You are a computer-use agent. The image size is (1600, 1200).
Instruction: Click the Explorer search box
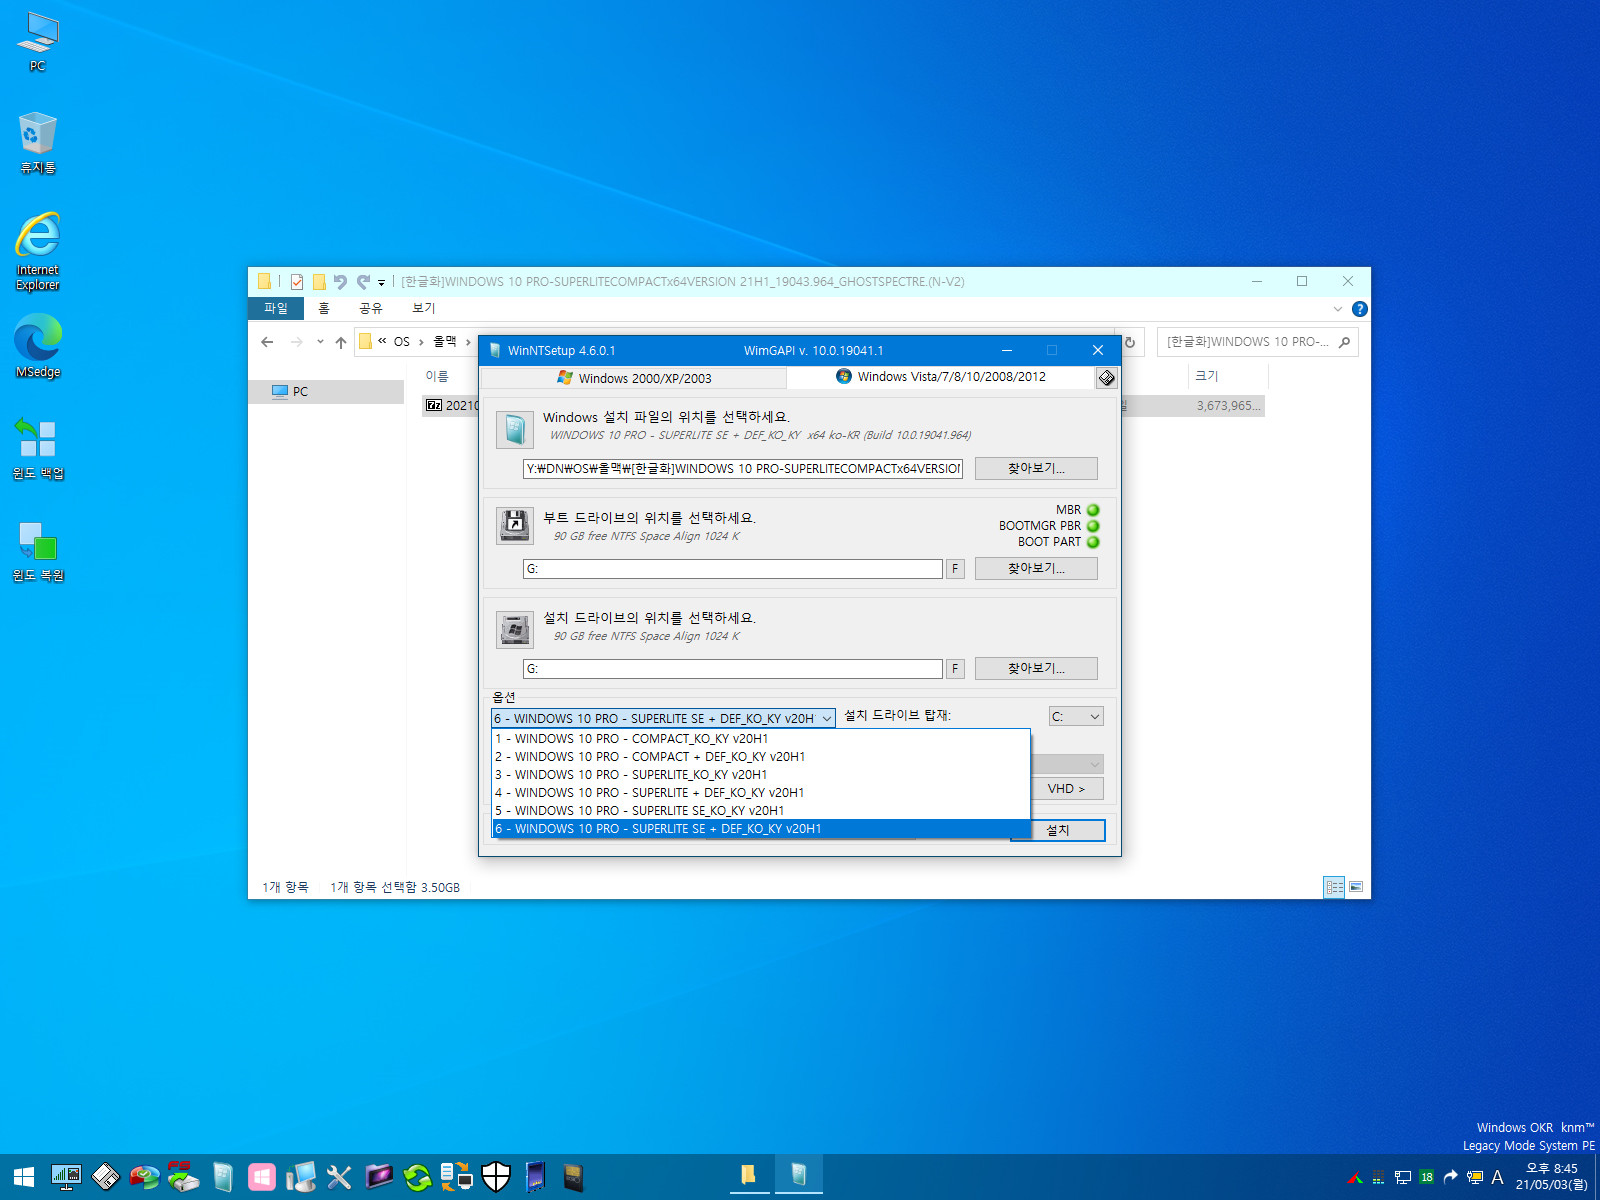(x=1258, y=342)
